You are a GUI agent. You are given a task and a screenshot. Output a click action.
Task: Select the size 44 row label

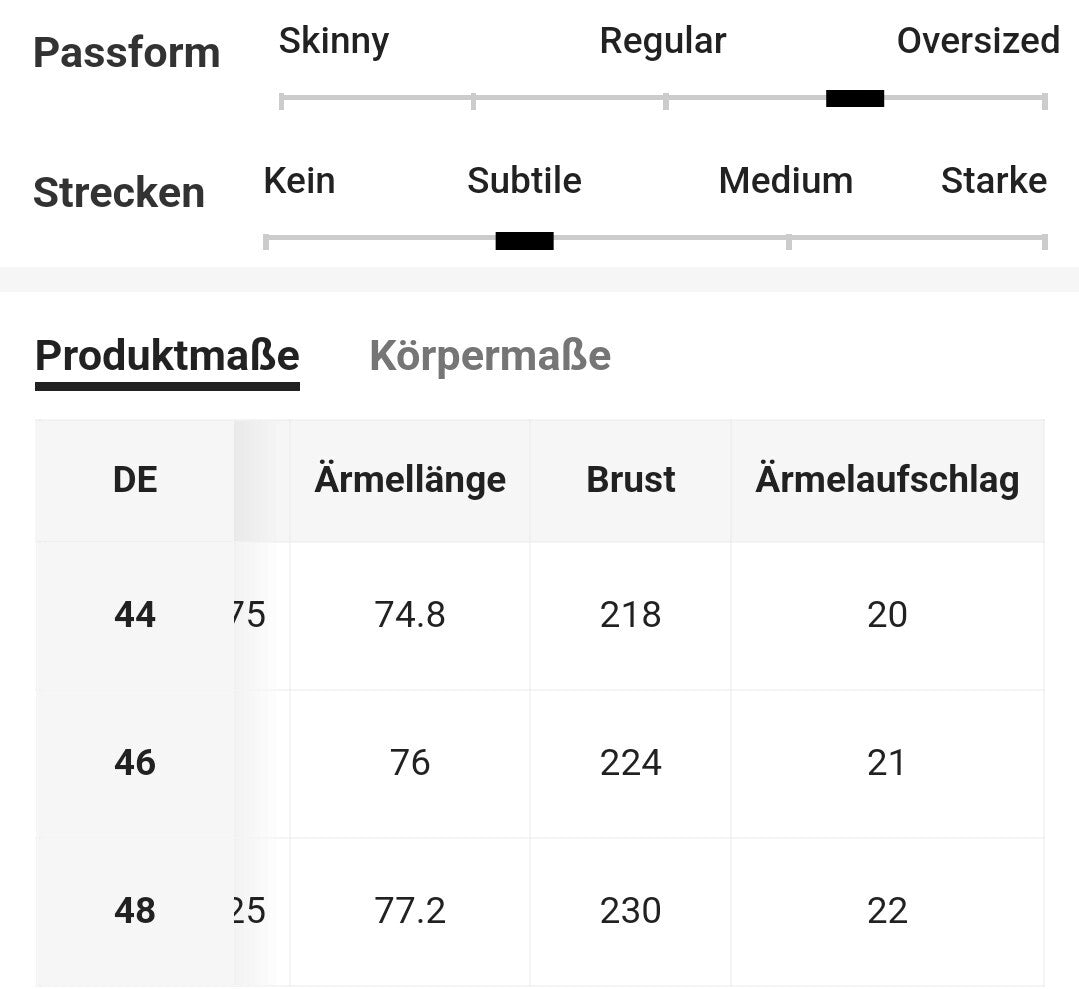[x=135, y=614]
